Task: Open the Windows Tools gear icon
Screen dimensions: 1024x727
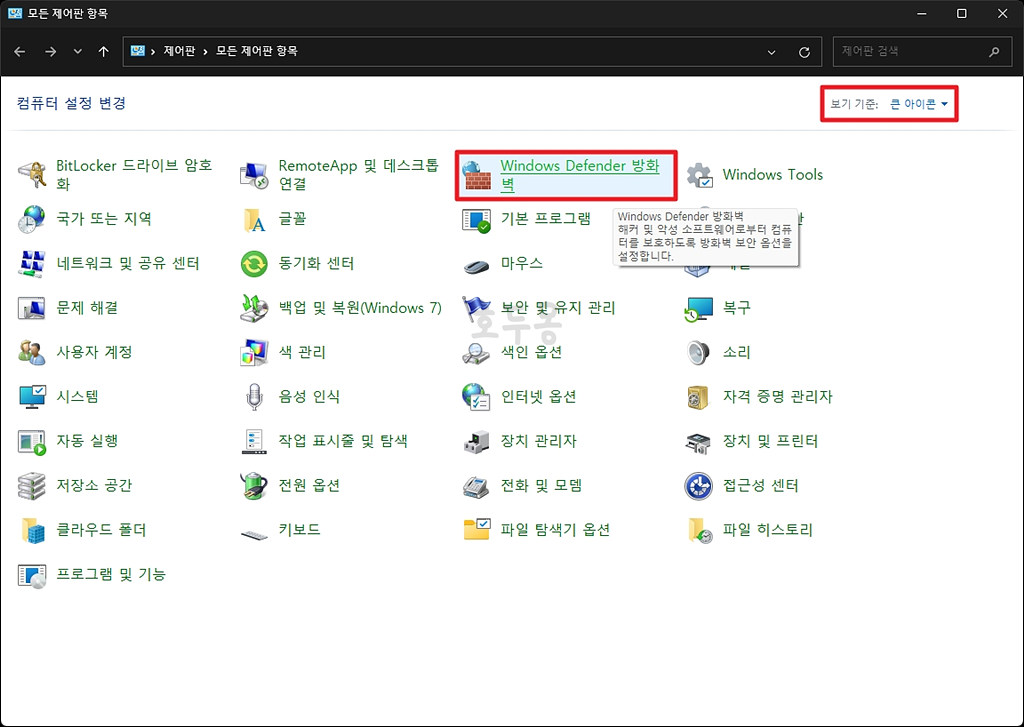Action: point(699,174)
